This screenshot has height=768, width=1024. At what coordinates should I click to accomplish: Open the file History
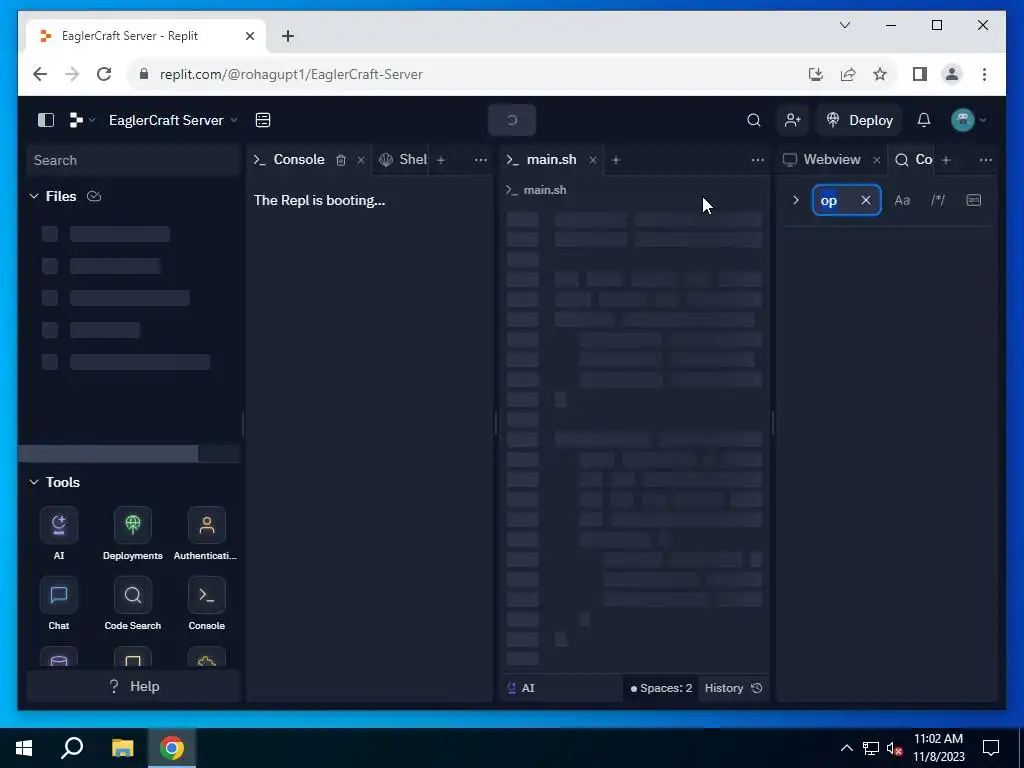(733, 688)
